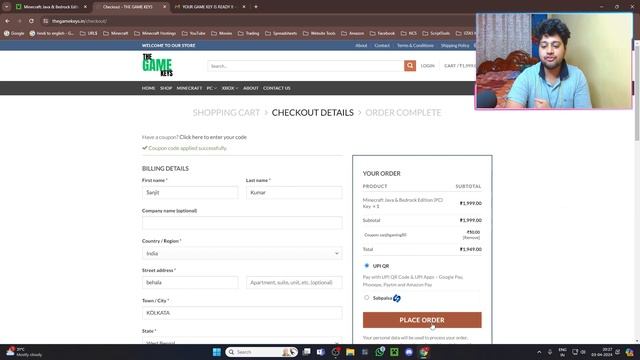
Task: Open File Explorer from taskbar
Action: (350, 352)
